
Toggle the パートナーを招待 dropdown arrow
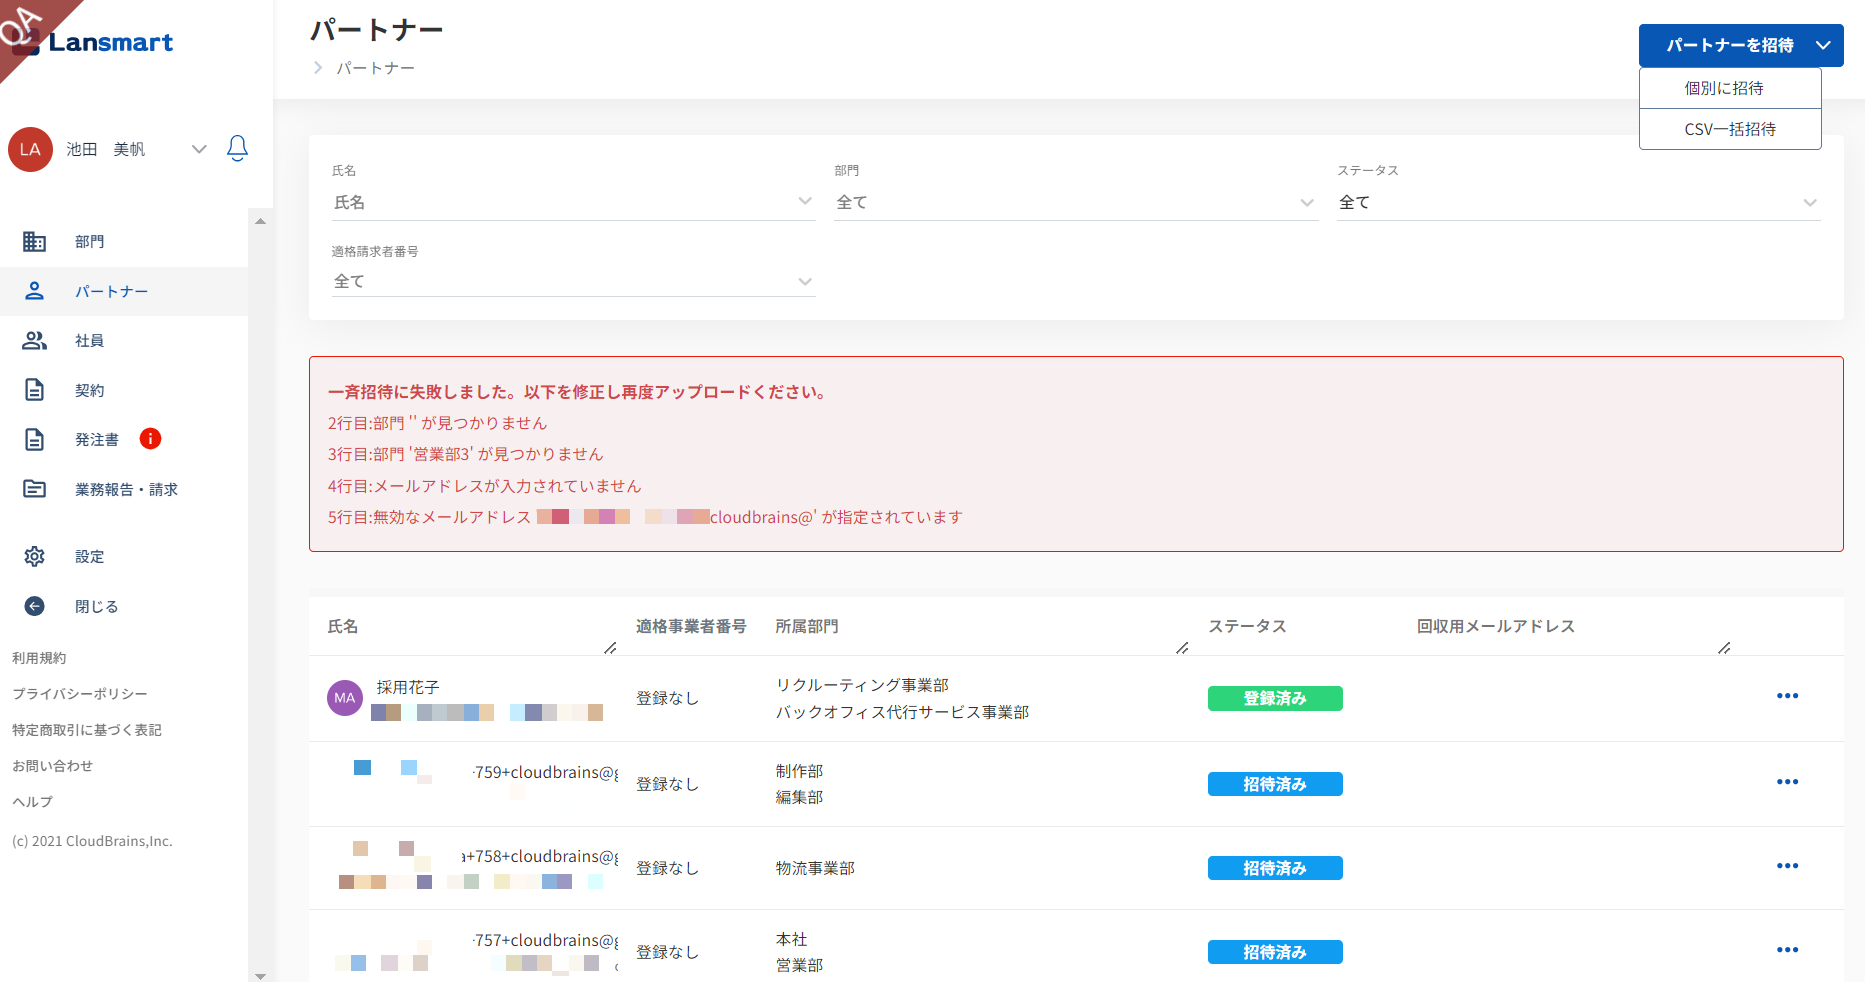tap(1823, 45)
